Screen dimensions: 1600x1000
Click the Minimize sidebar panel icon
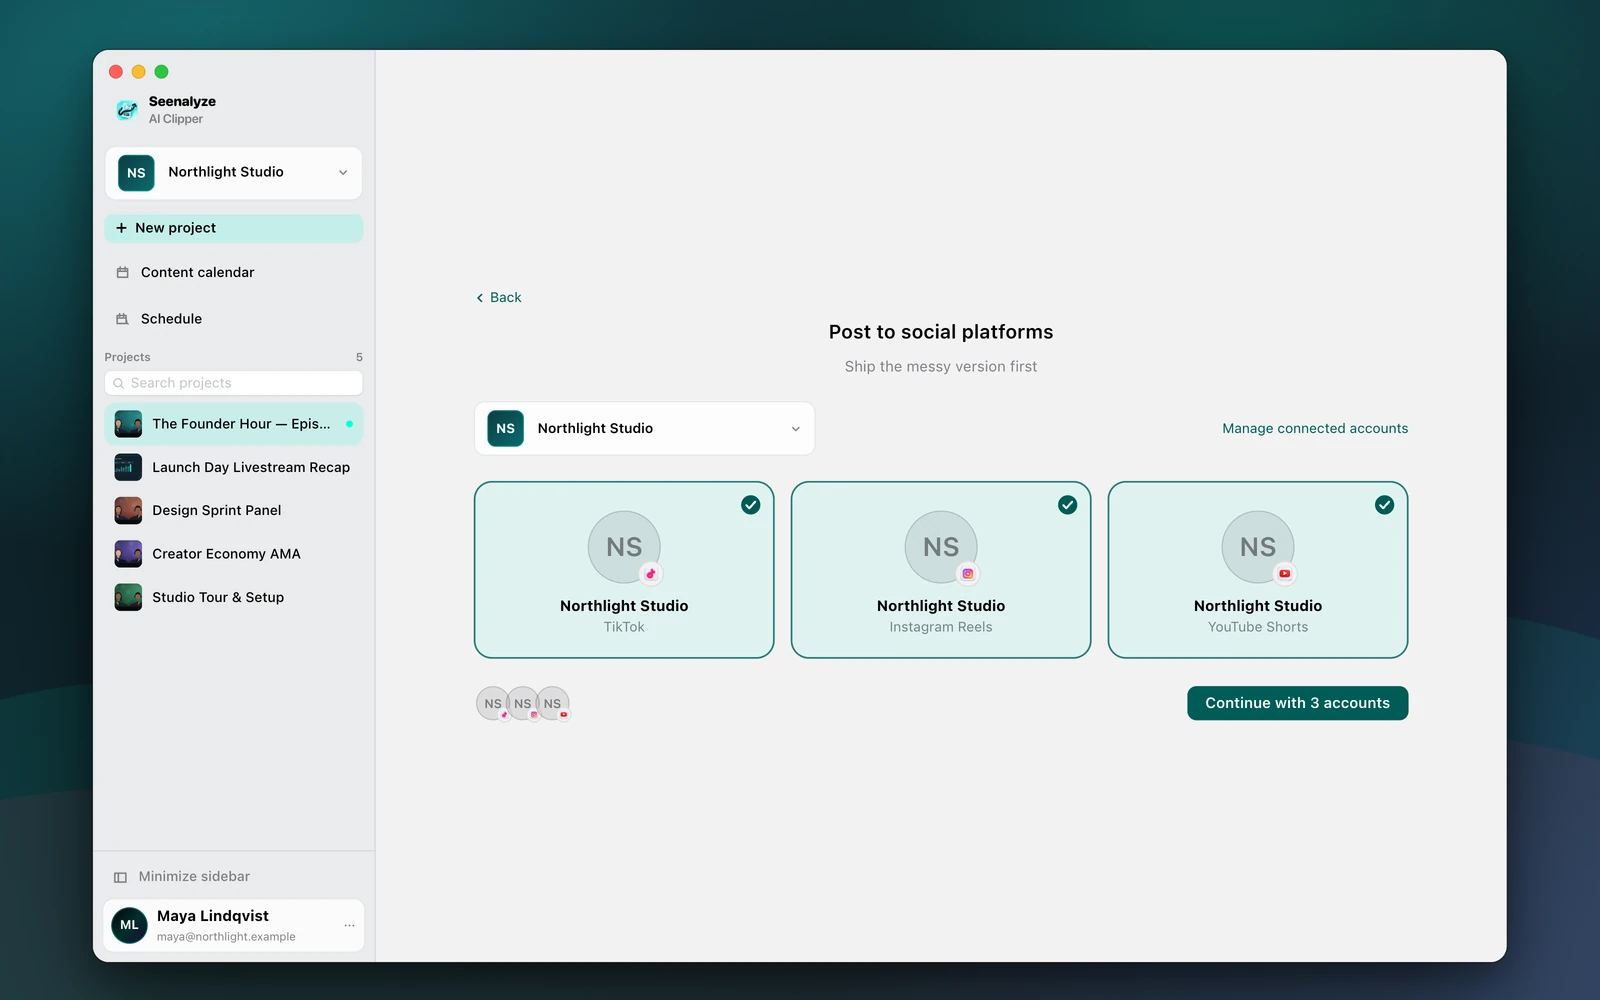(x=120, y=877)
